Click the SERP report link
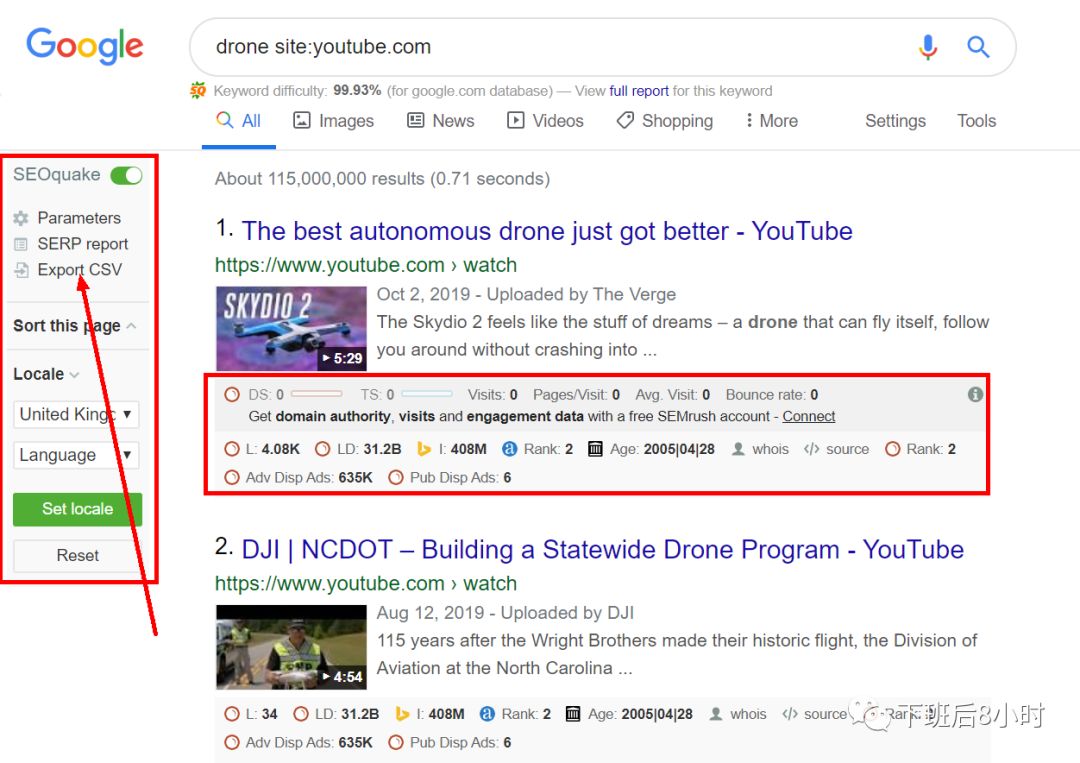Viewport: 1080px width, 763px height. pos(83,244)
